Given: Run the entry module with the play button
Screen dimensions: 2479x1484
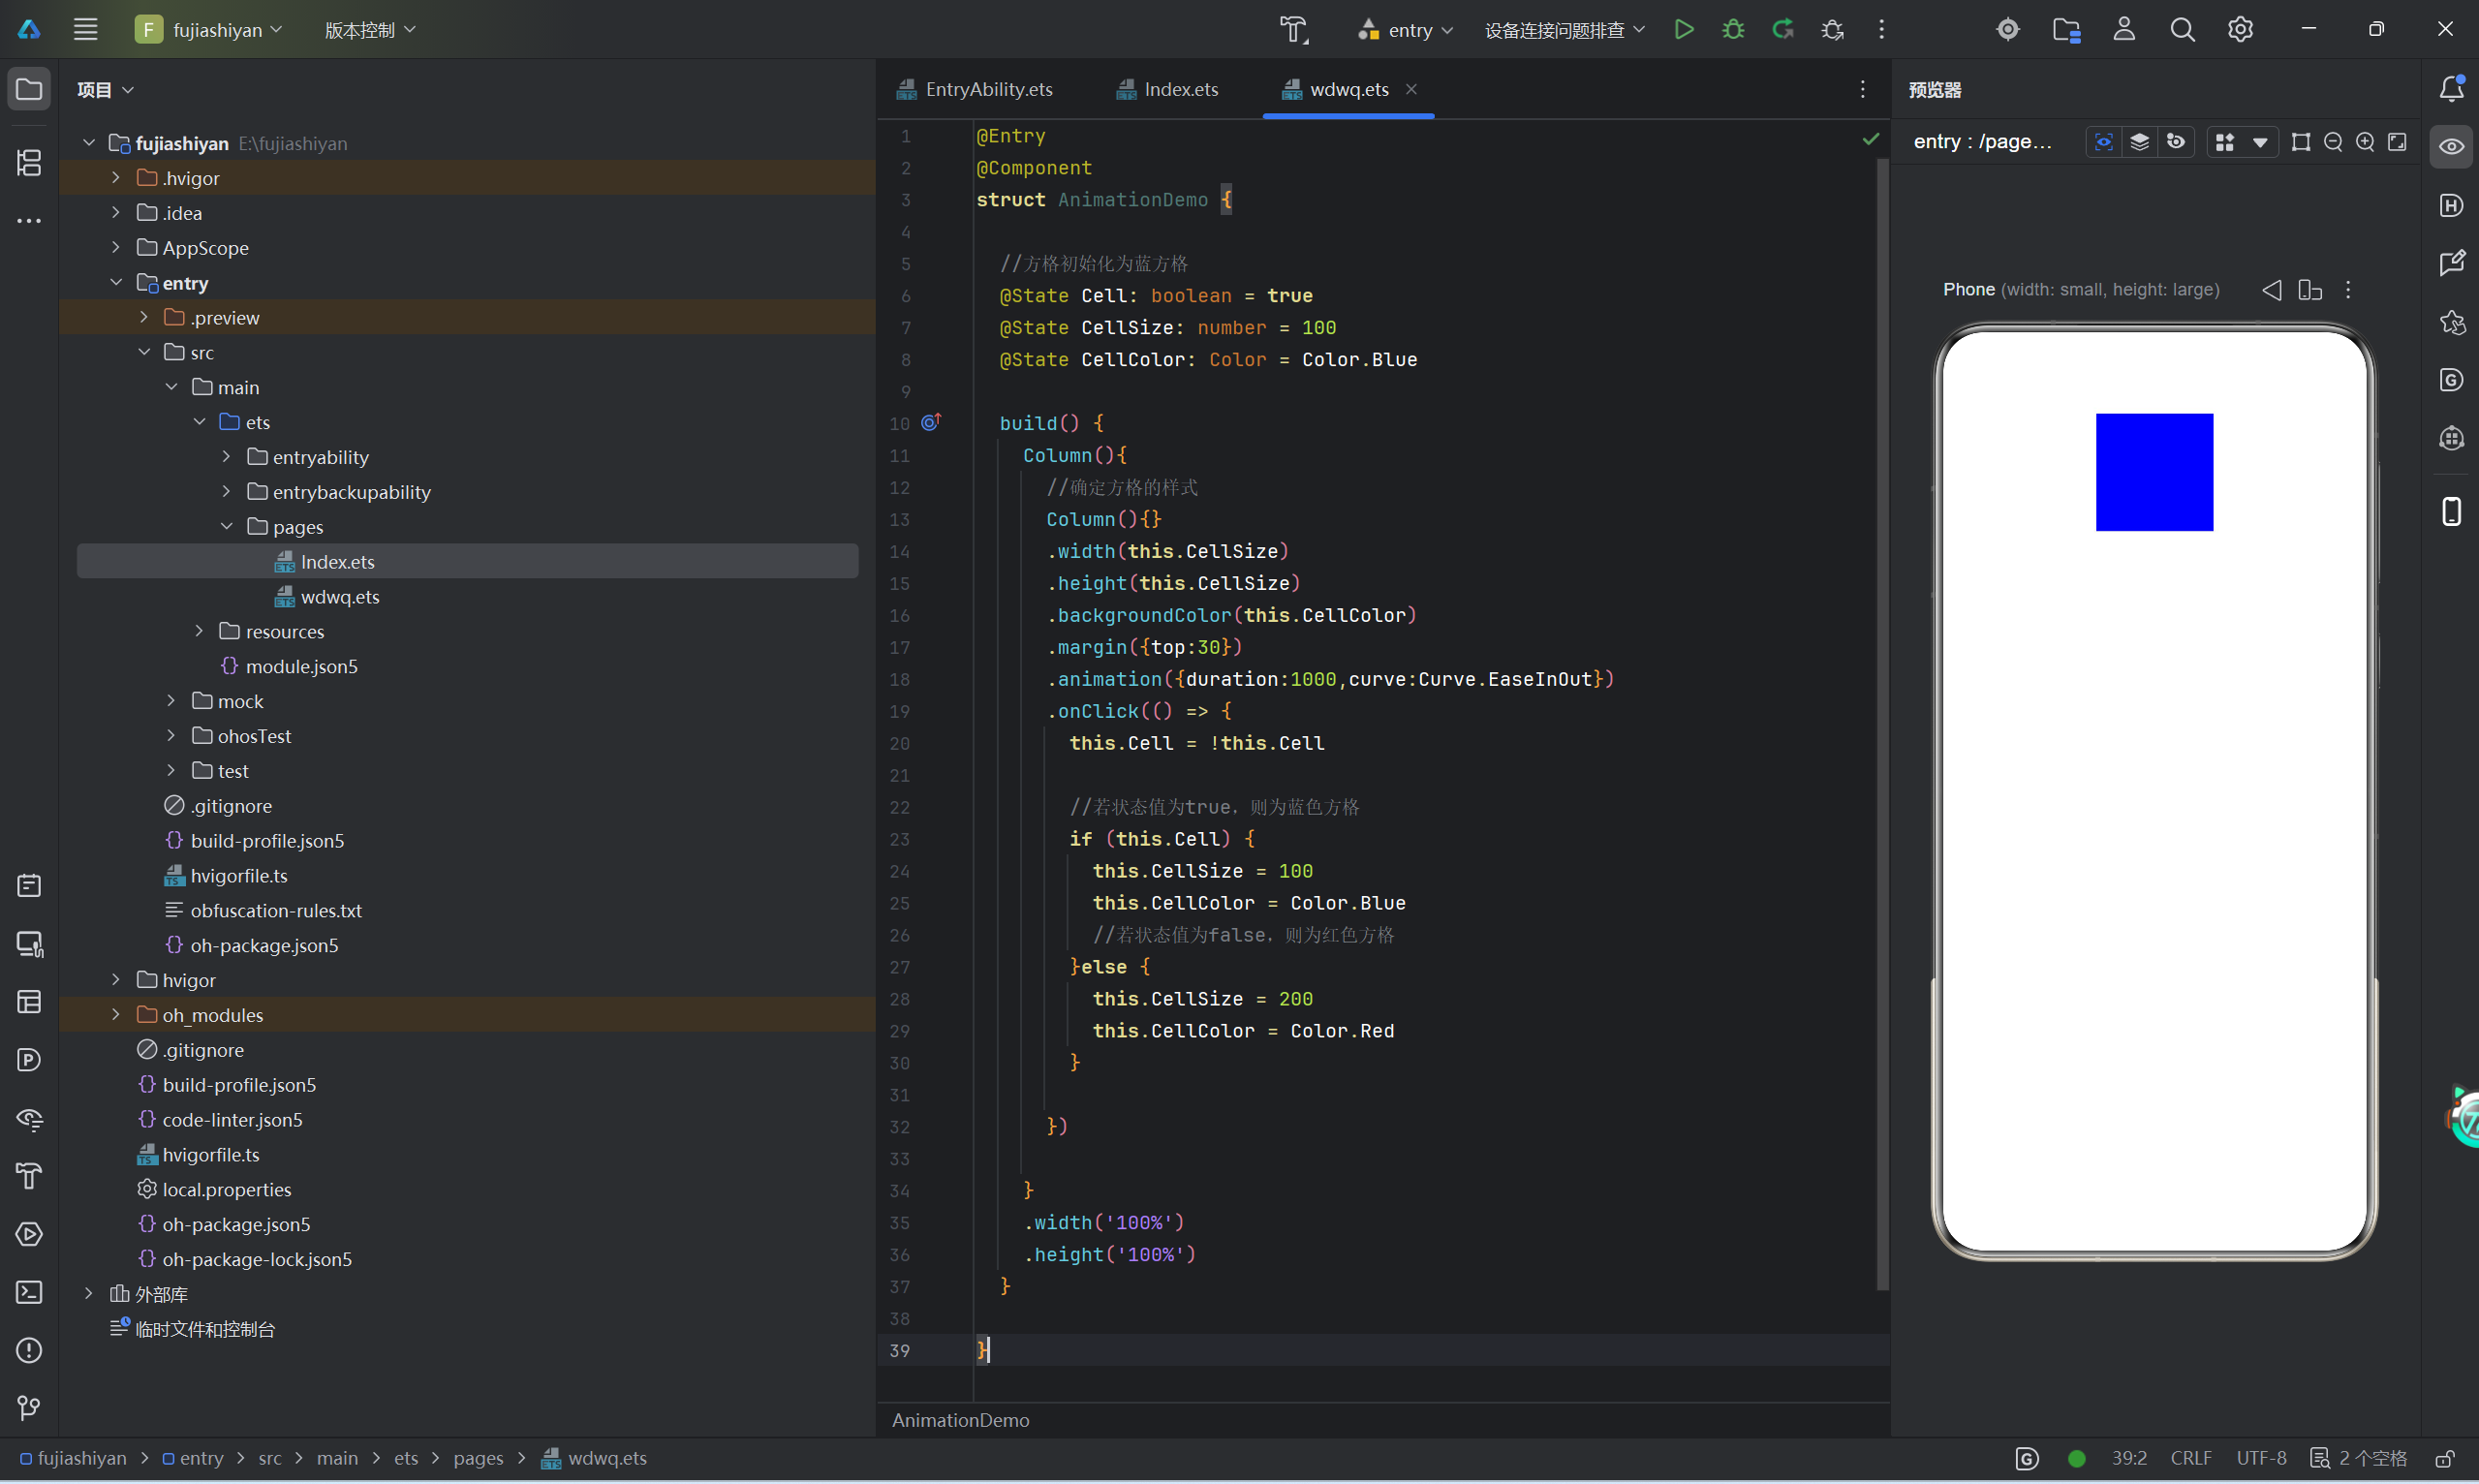Looking at the screenshot, I should 1683,29.
